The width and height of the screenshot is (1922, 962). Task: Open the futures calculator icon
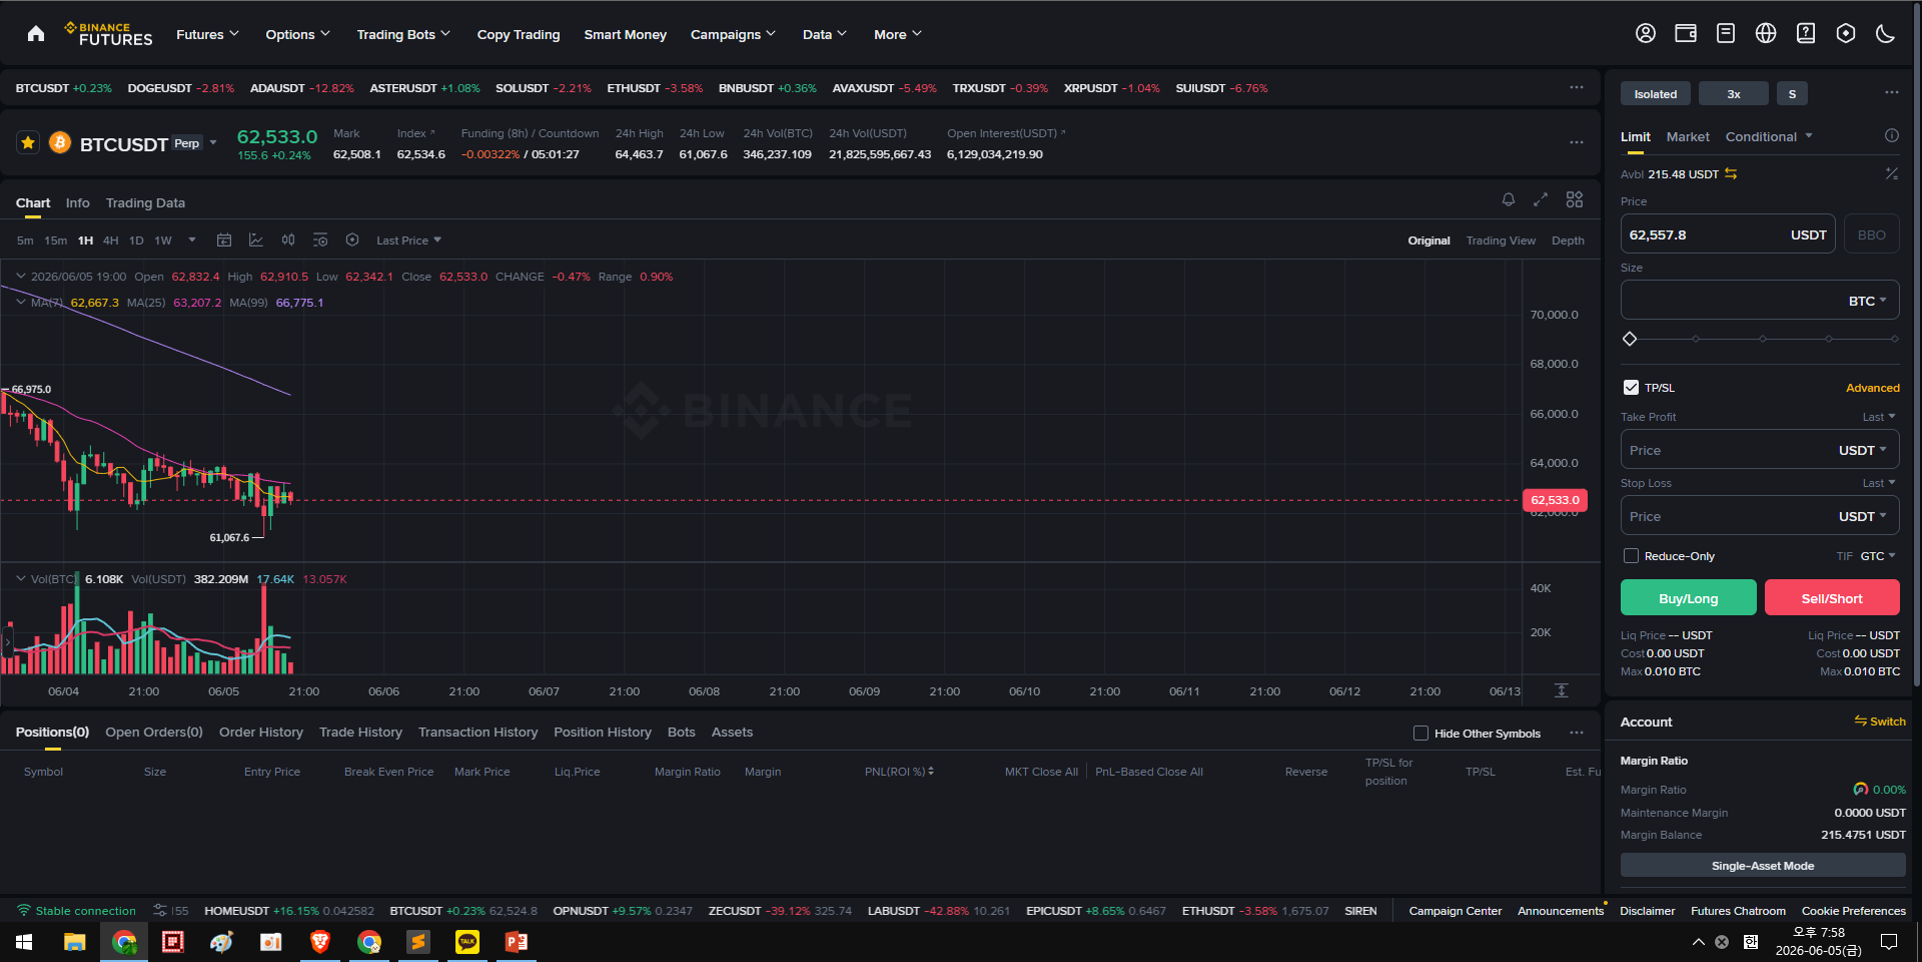click(x=1892, y=174)
